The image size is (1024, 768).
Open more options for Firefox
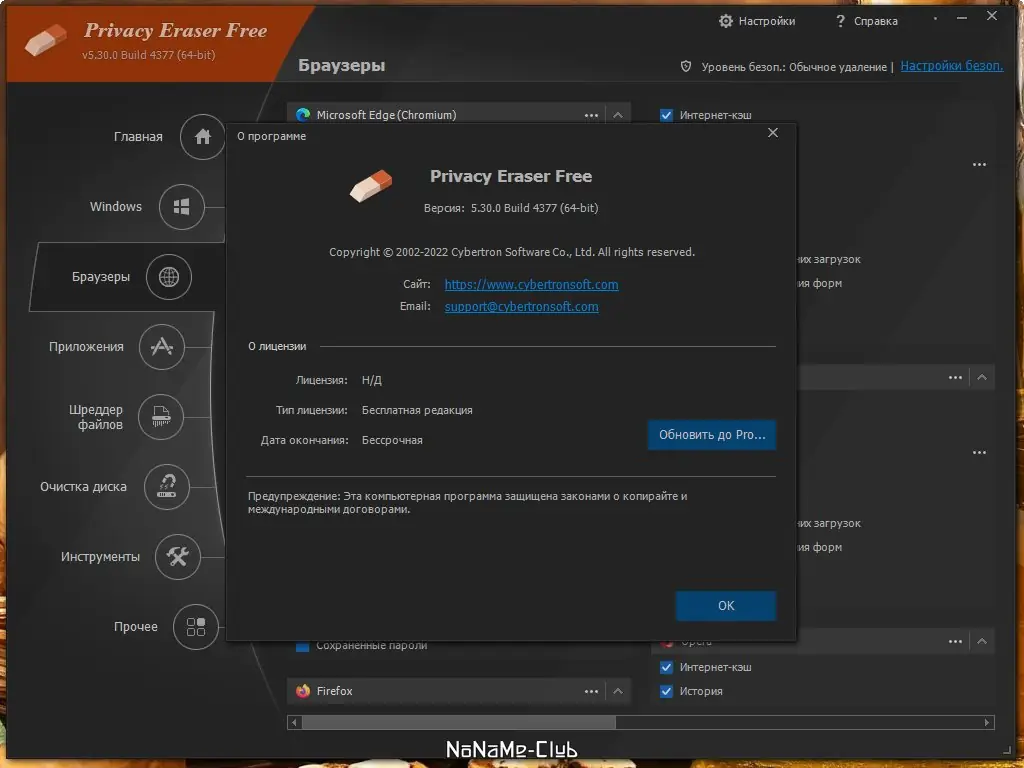591,691
